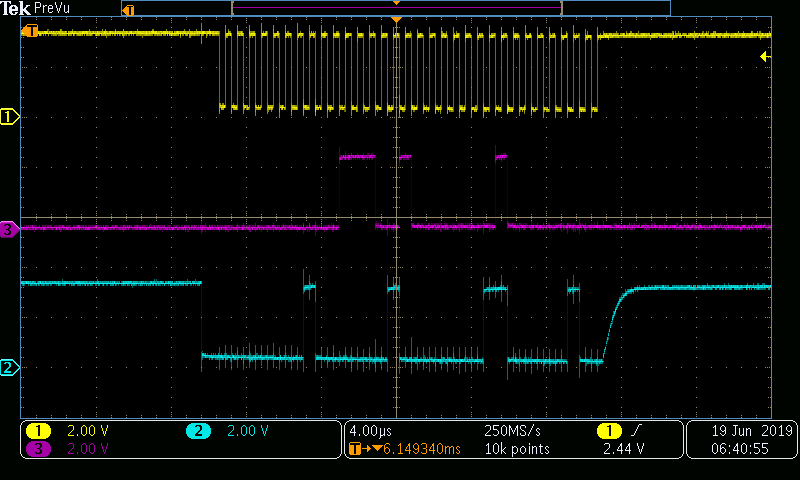Select the cyan channel 2 badge in readout

point(198,431)
